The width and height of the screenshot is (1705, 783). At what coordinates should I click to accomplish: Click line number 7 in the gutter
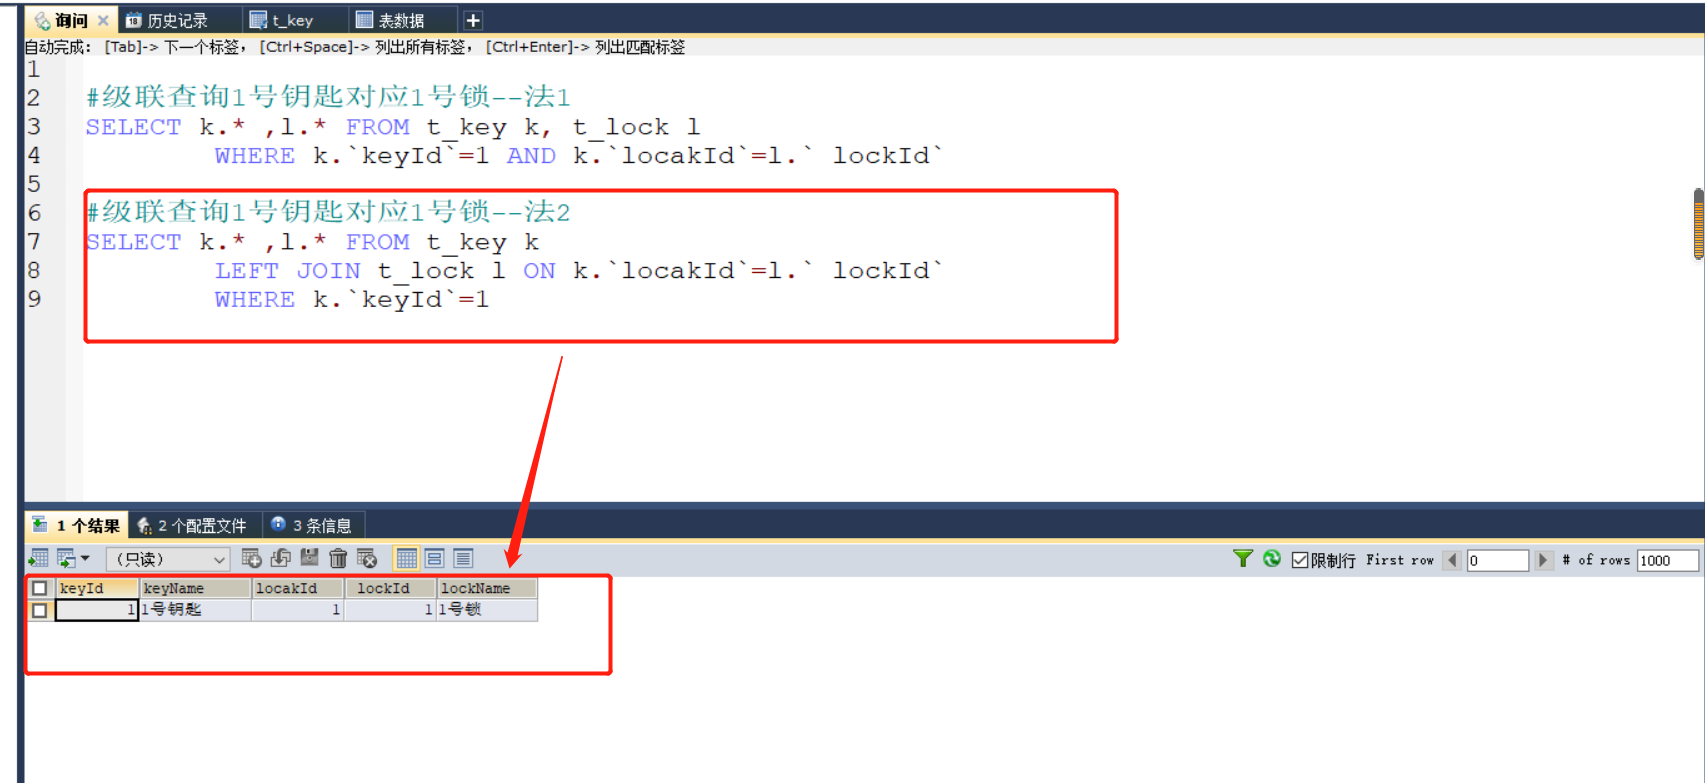click(x=34, y=241)
